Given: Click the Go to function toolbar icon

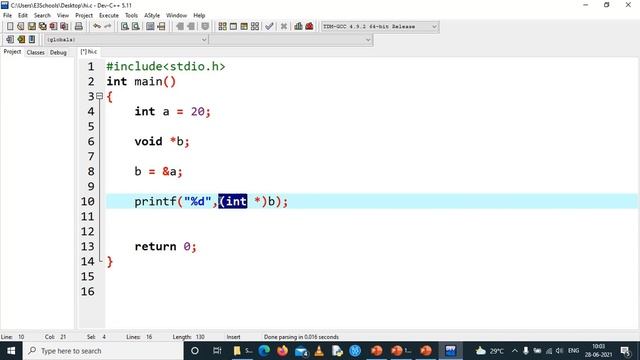Looking at the screenshot, I should tap(150, 27).
